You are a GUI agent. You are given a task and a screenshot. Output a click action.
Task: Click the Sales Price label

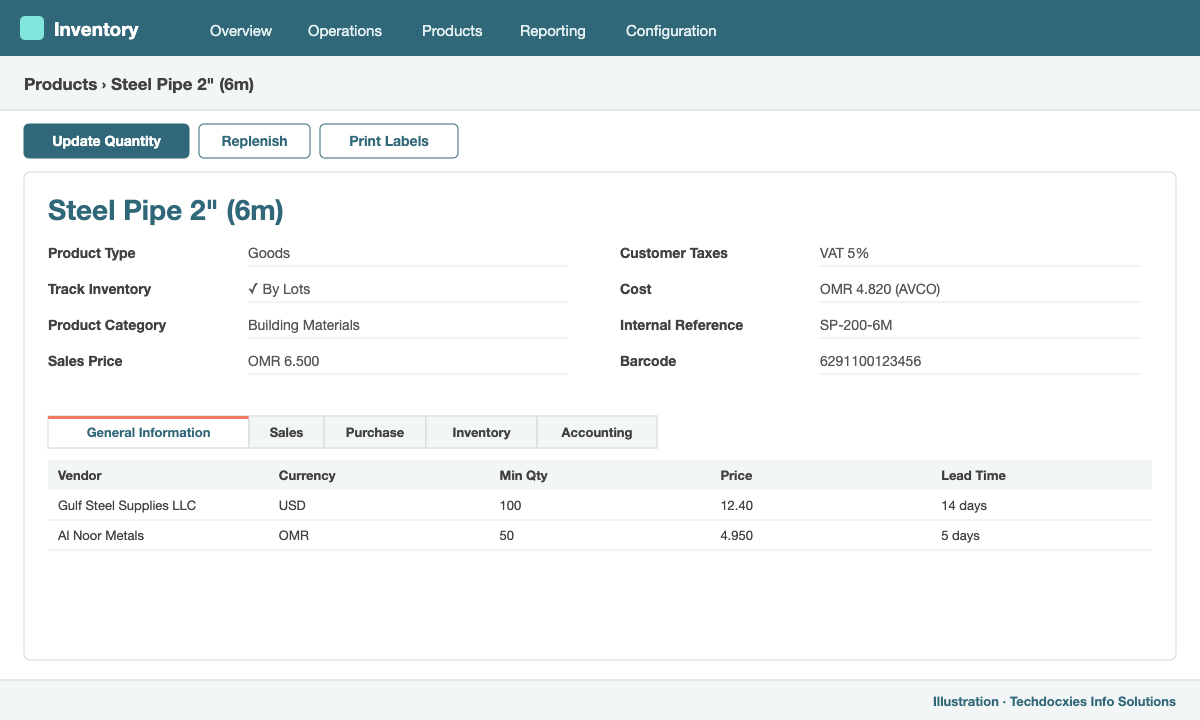coord(85,361)
